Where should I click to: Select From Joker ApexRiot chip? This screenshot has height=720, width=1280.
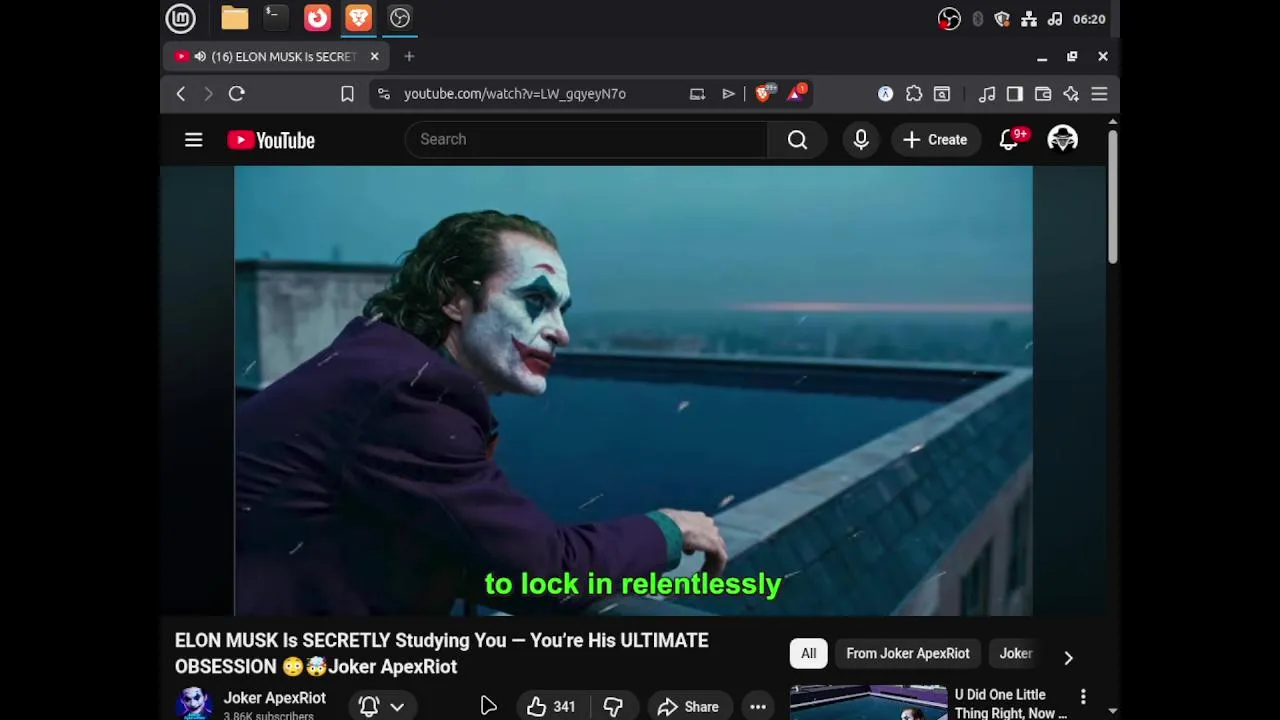point(908,654)
